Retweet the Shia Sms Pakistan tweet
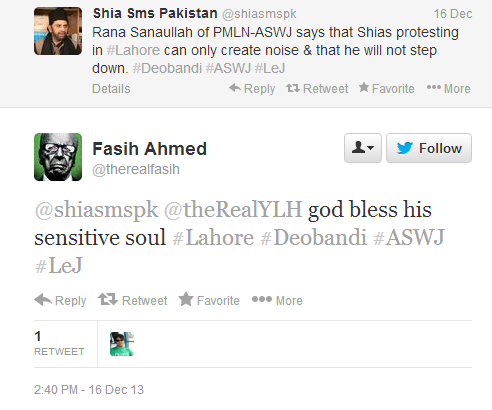The height and width of the screenshot is (410, 492). (x=317, y=89)
